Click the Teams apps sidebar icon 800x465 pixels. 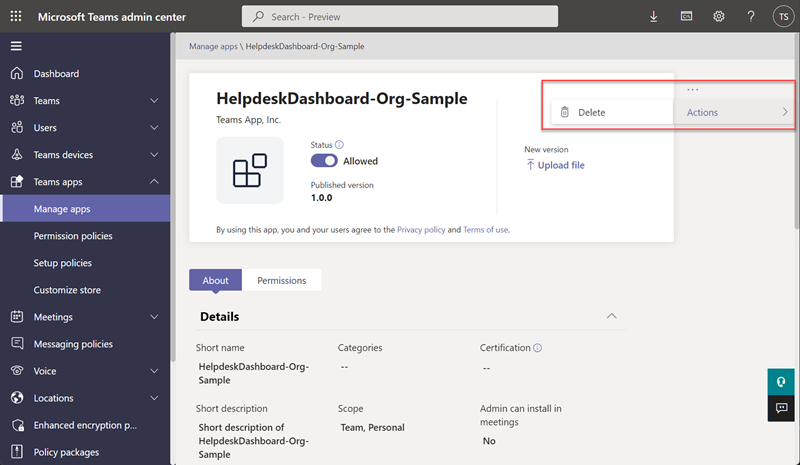pyautogui.click(x=17, y=181)
